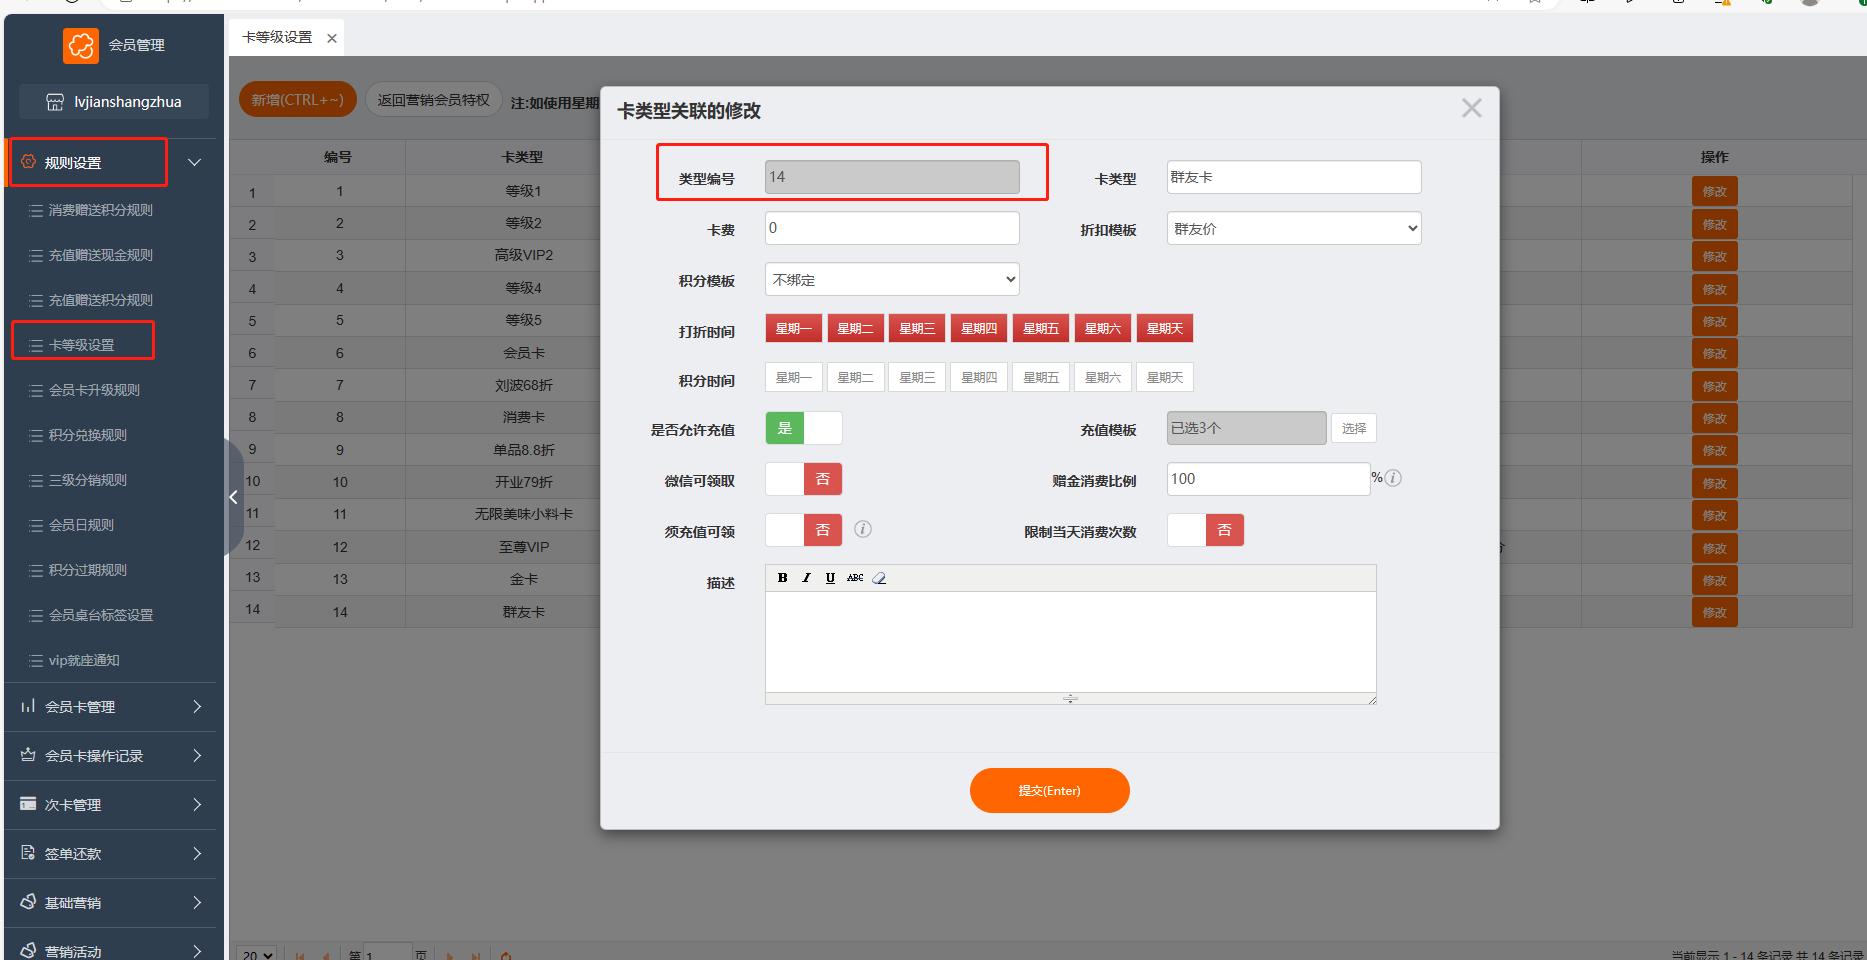Click 修改 button for row 14
This screenshot has width=1867, height=960.
tap(1714, 612)
